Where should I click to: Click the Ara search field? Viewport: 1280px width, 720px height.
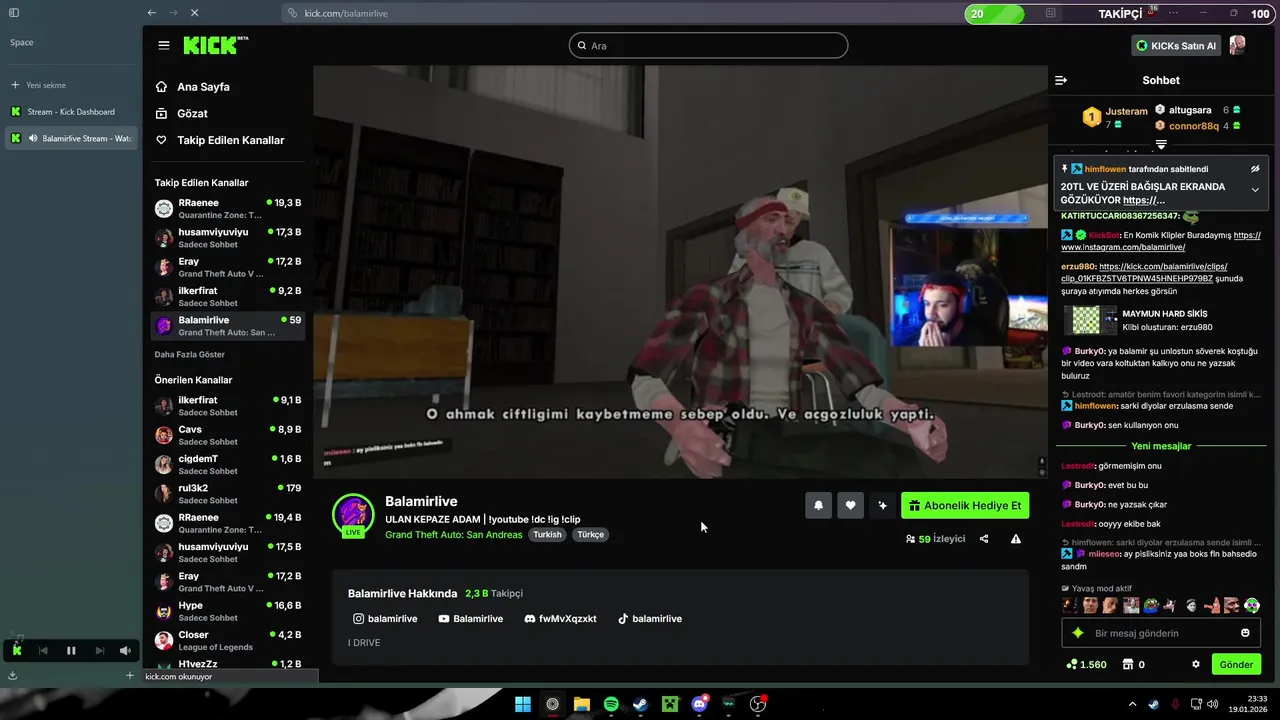coord(708,46)
